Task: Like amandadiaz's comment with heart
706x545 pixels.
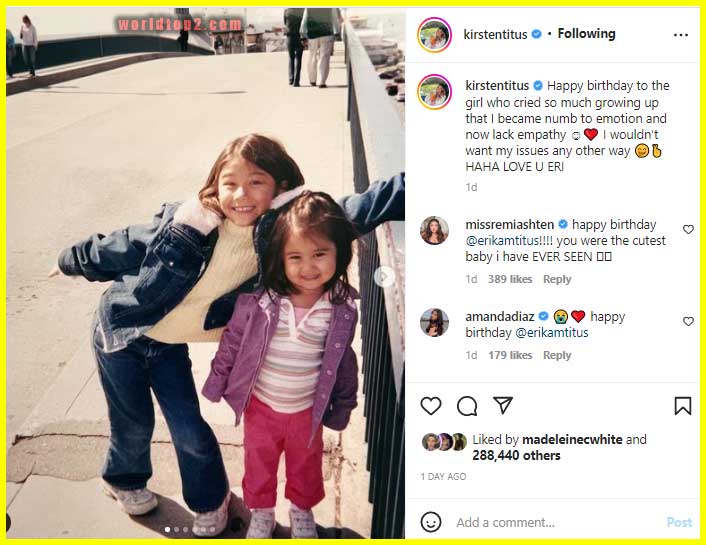Action: click(688, 321)
